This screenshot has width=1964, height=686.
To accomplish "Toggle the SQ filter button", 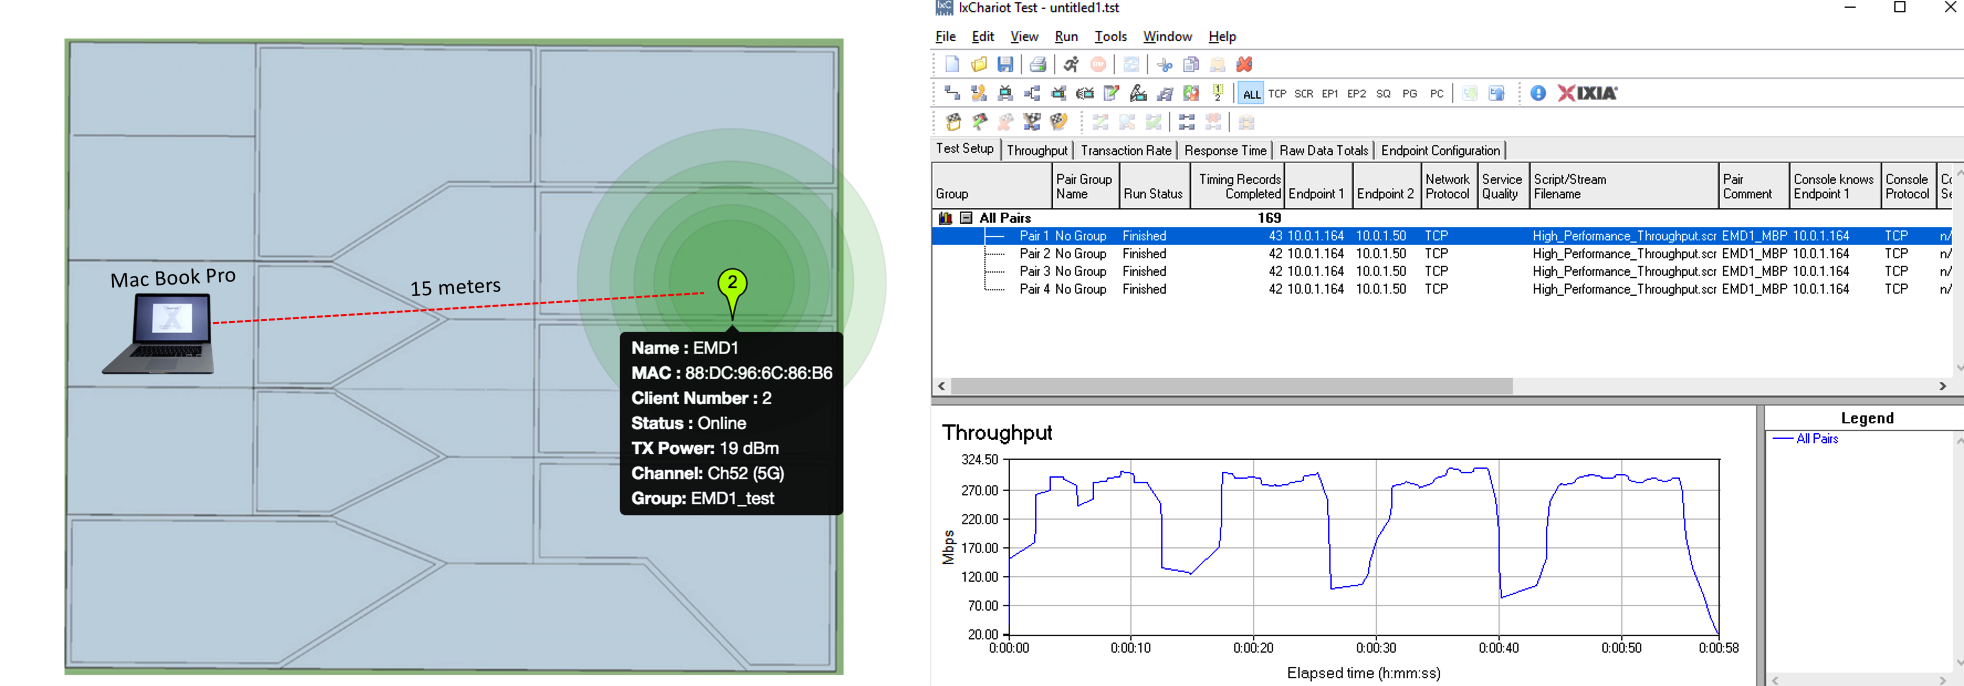I will point(1383,93).
